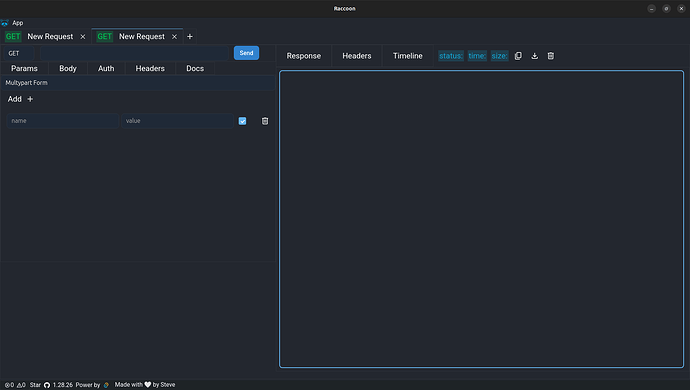Image resolution: width=690 pixels, height=390 pixels.
Task: Click the request URL input field
Action: [135, 53]
